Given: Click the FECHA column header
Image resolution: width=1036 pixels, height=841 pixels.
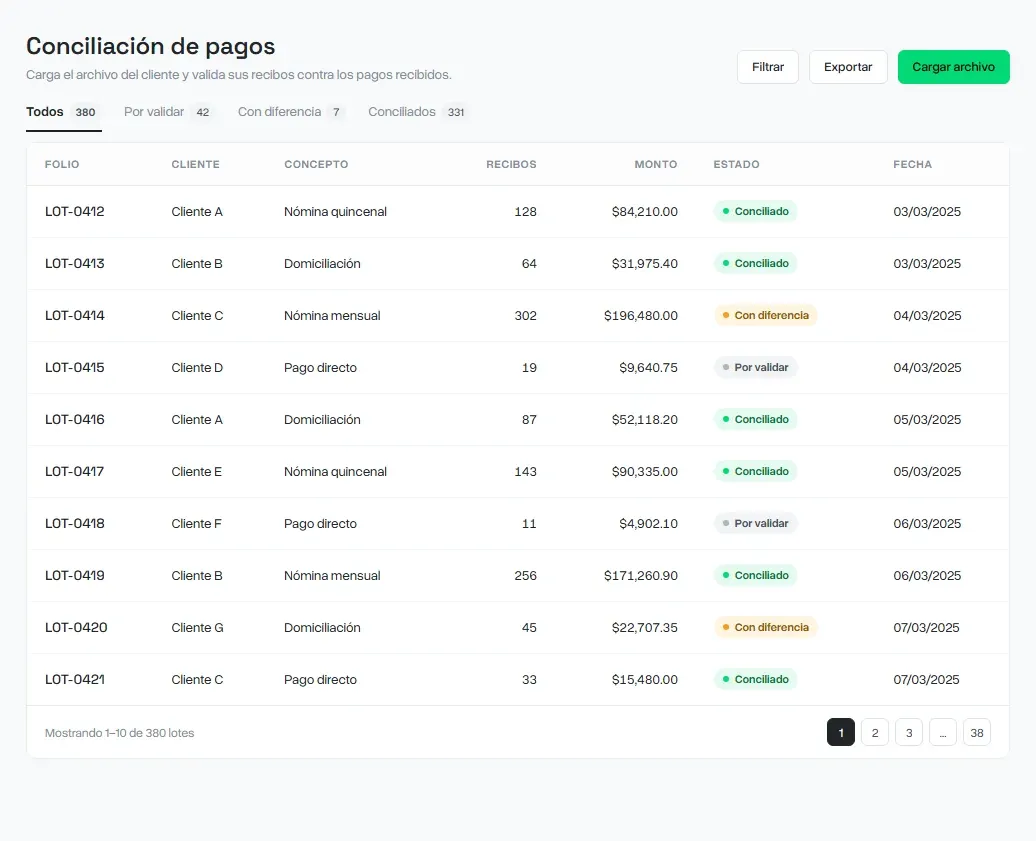Looking at the screenshot, I should [912, 164].
